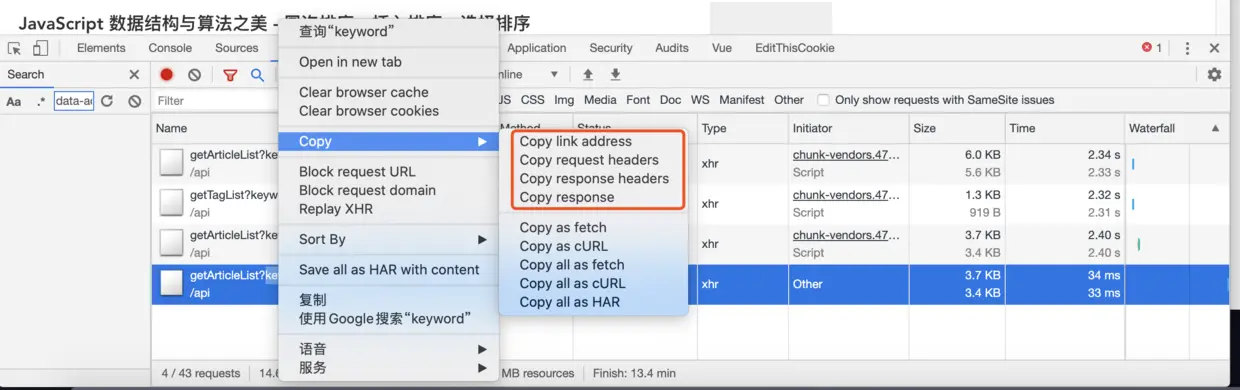Screen dimensions: 1240x390
Task: Close the DevTools panel
Action: point(1214,48)
